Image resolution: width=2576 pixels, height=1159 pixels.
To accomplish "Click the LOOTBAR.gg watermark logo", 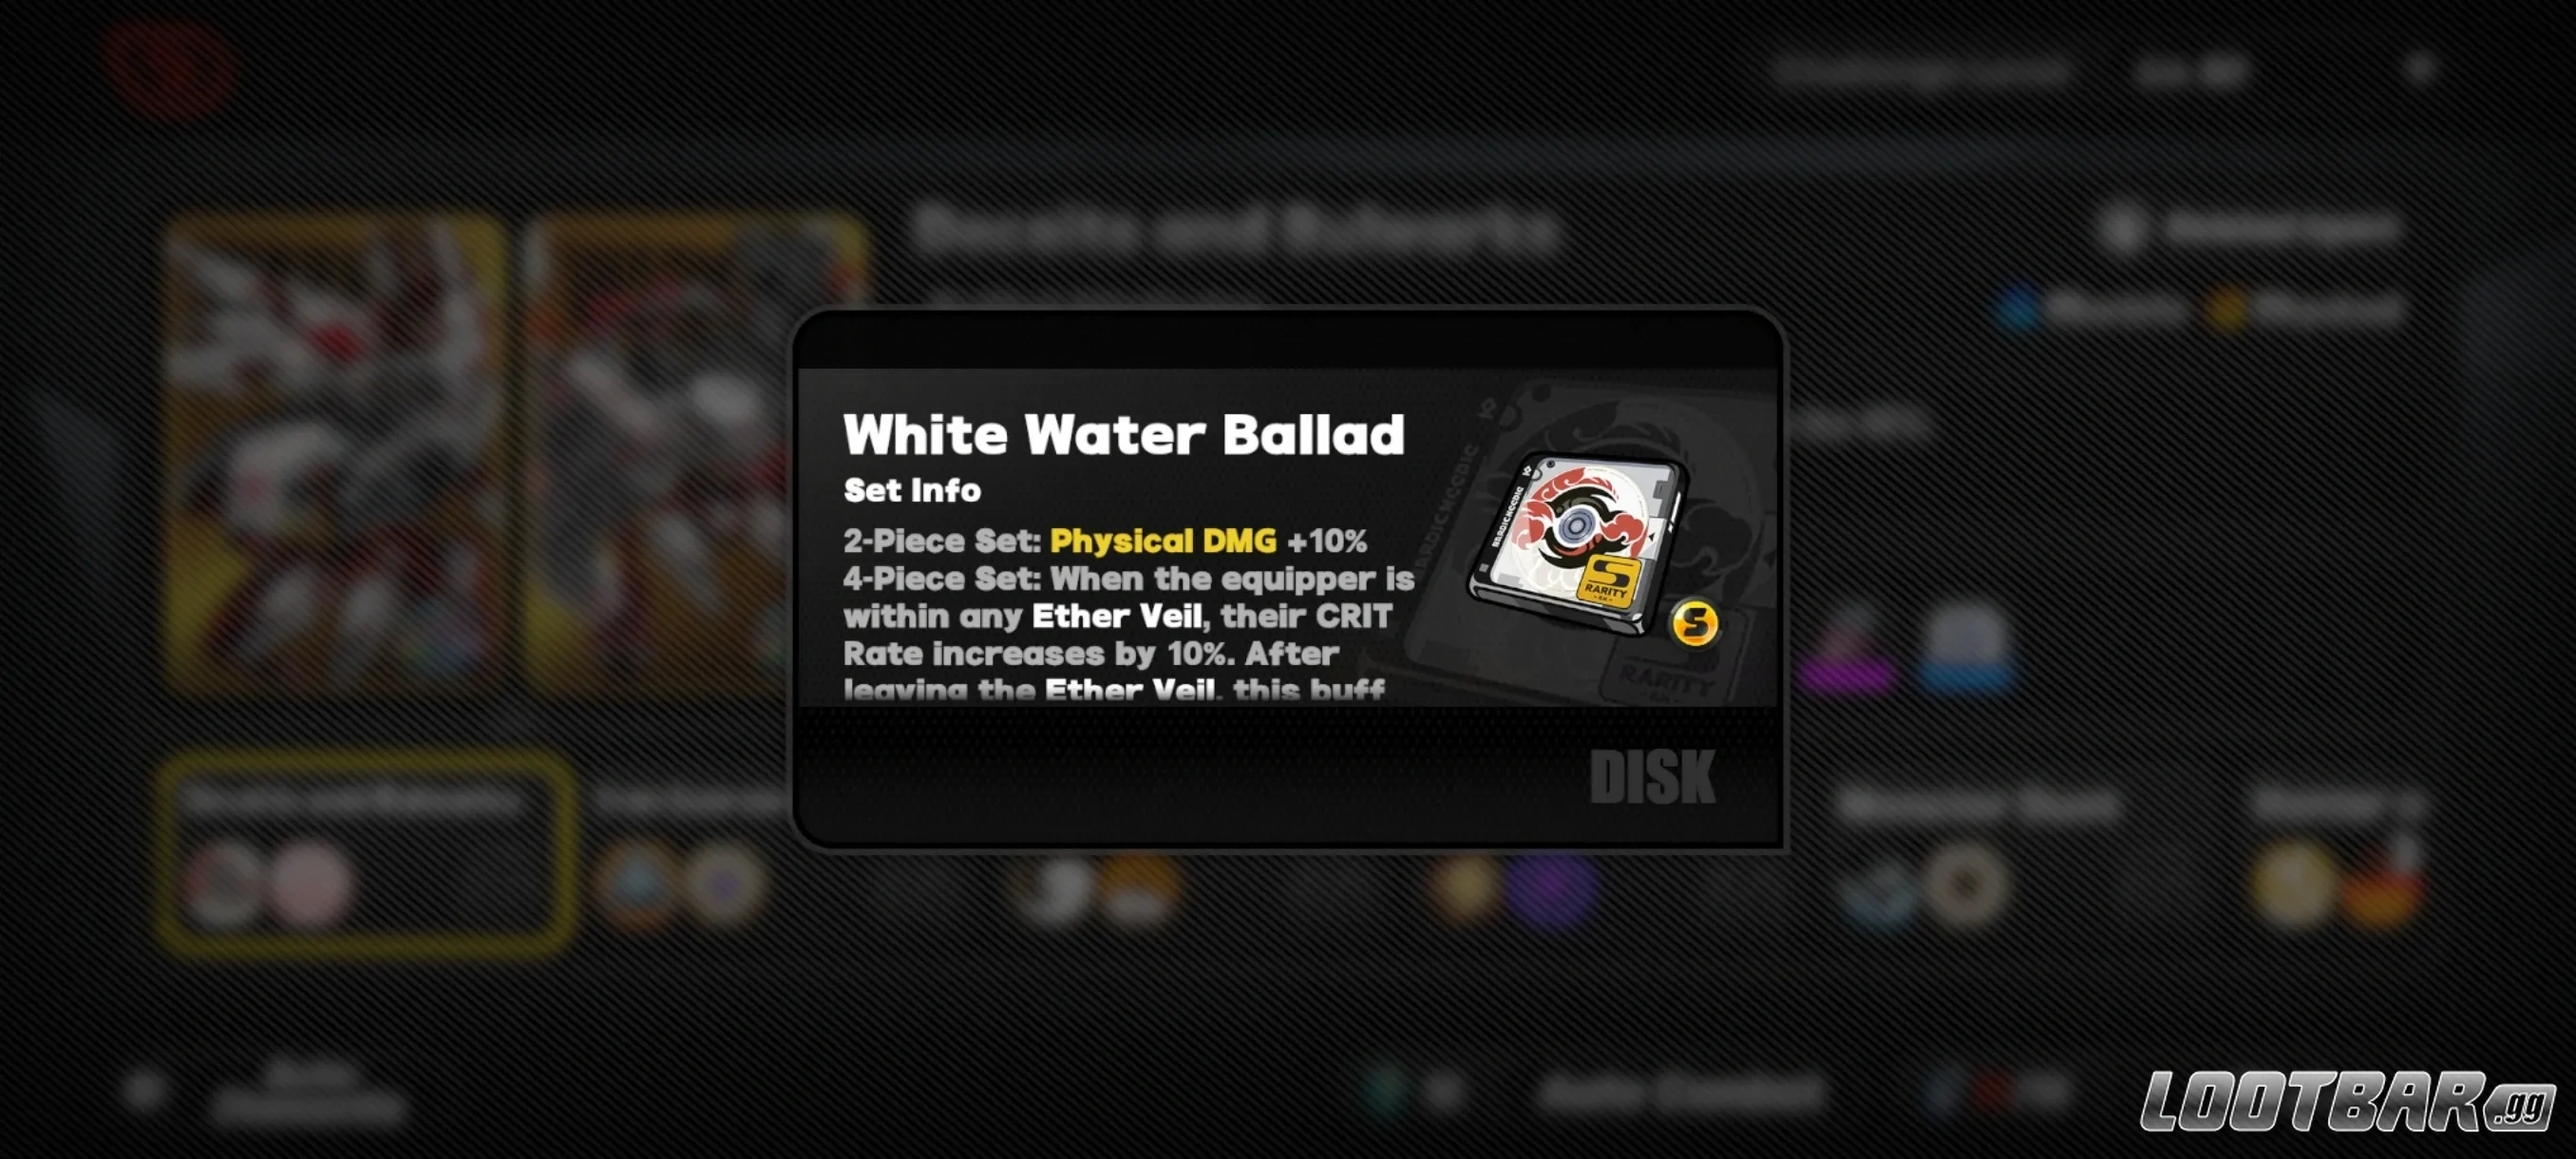I will [2346, 1101].
